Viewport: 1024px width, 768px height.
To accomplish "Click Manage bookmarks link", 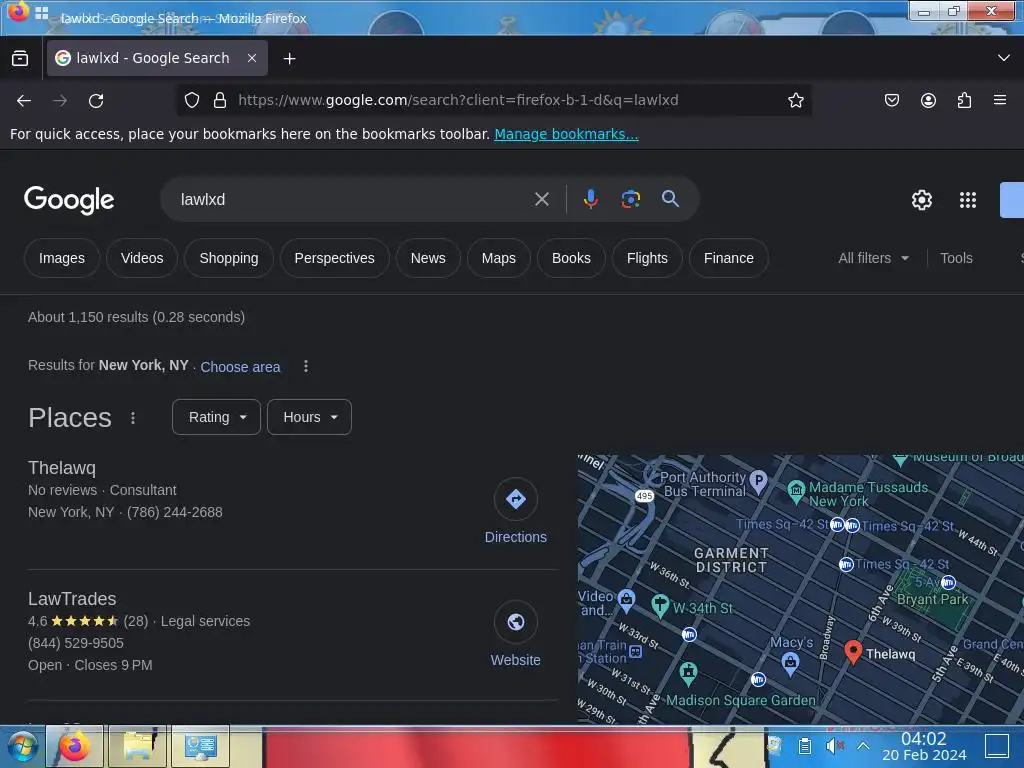I will 566,134.
